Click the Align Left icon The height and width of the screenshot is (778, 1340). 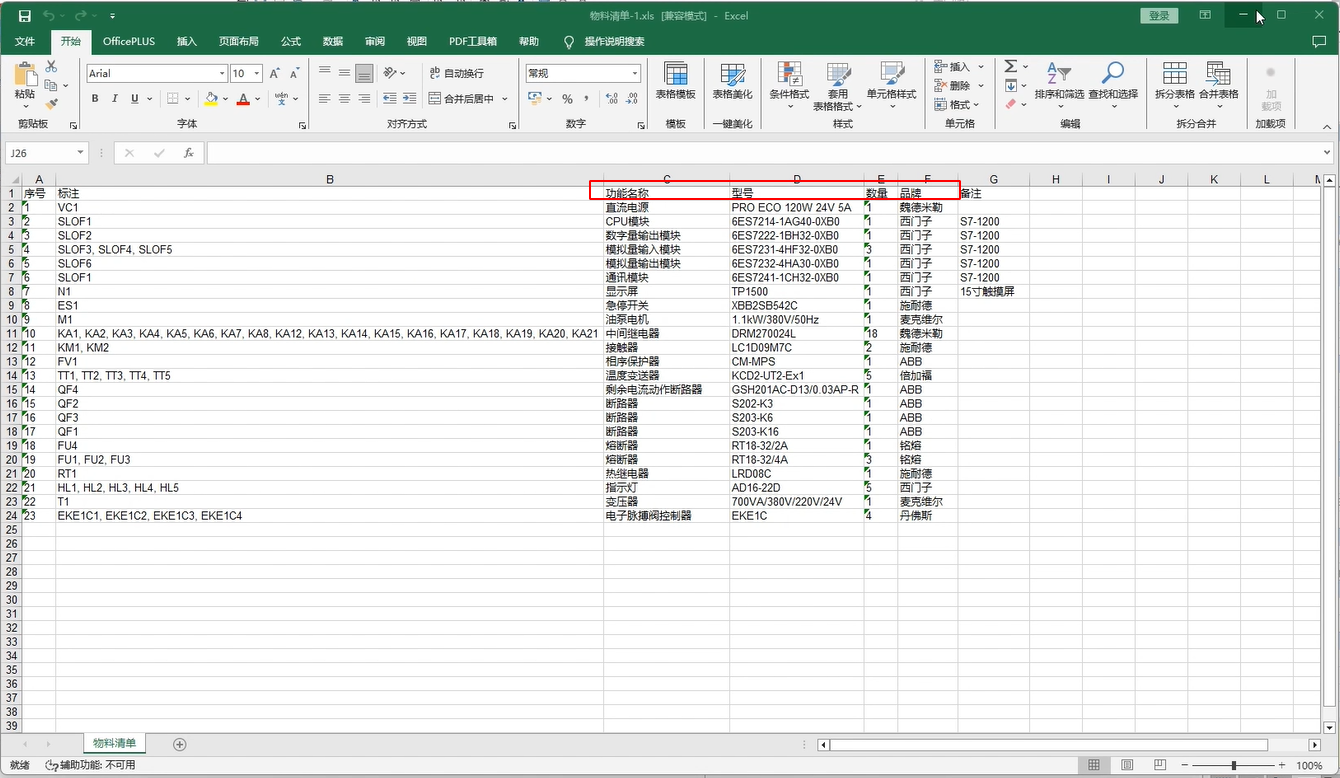pyautogui.click(x=325, y=98)
